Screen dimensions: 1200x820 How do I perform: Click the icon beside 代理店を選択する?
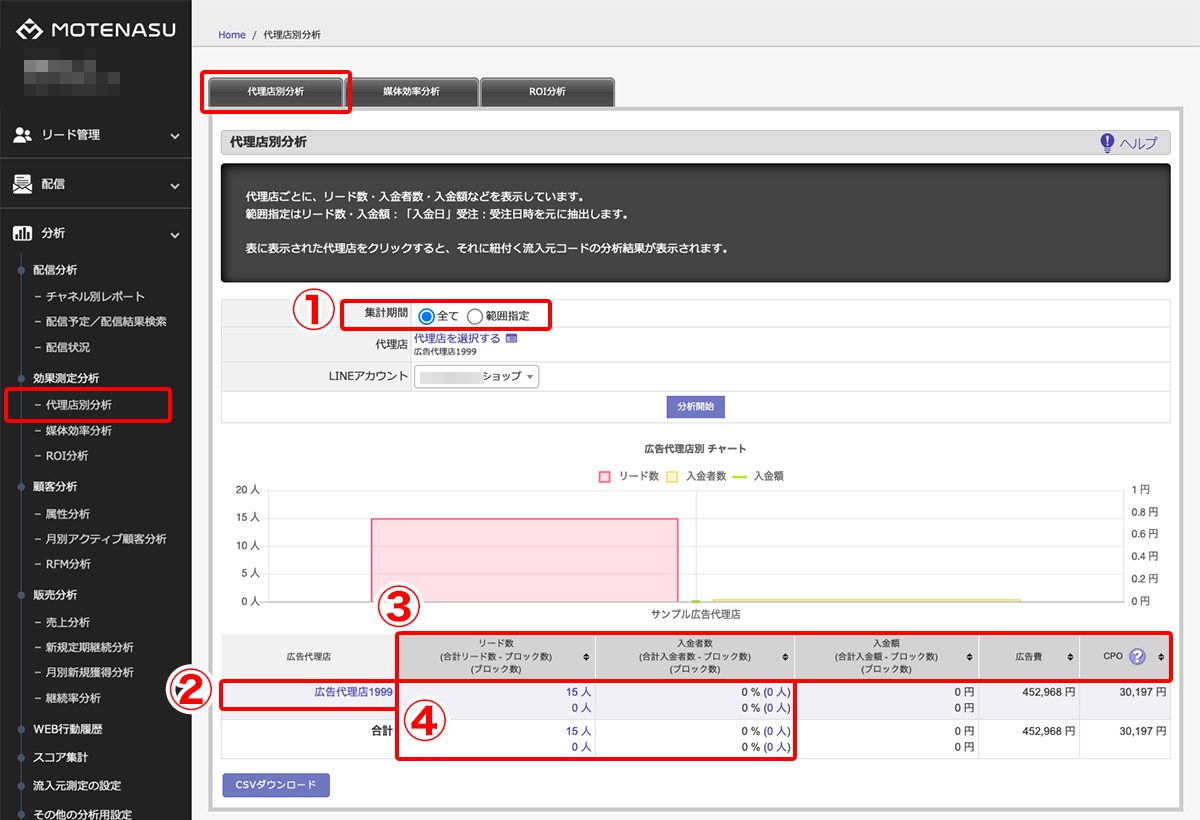tap(512, 339)
